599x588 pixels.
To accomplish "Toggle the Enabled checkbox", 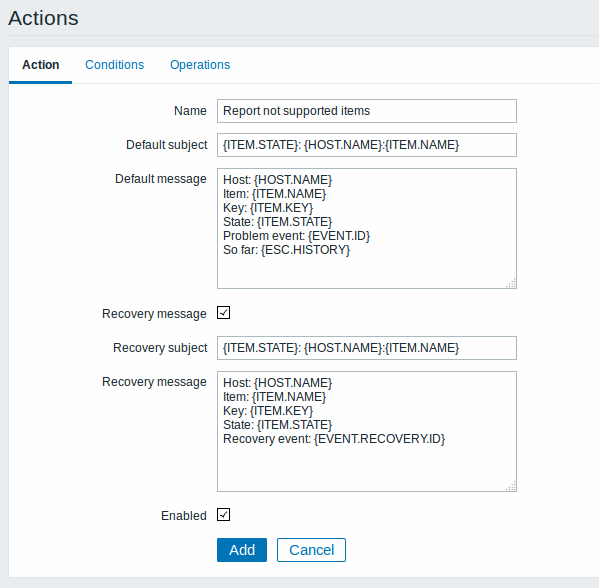I will click(x=223, y=515).
